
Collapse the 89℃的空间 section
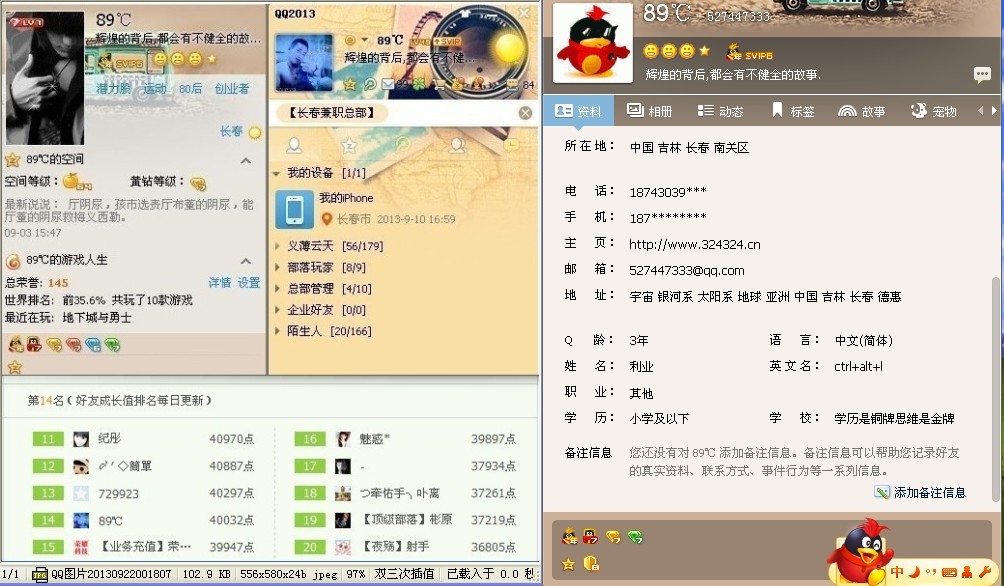(x=246, y=160)
